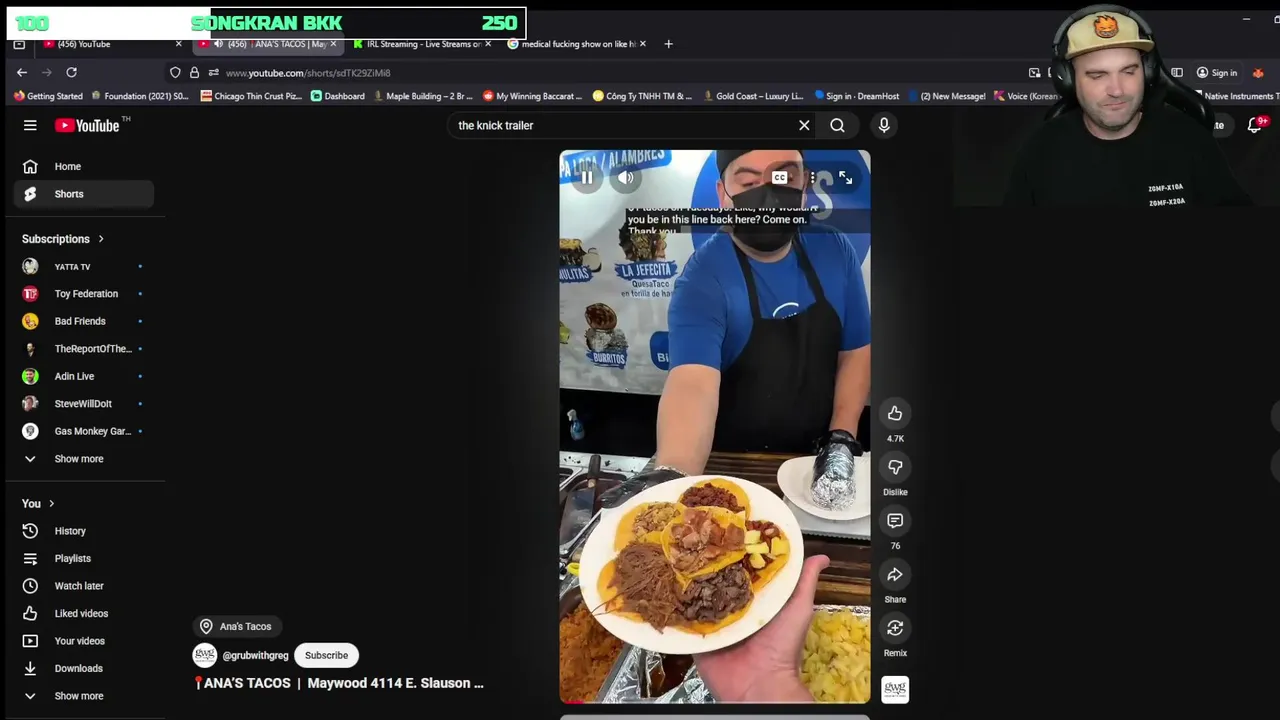Viewport: 1280px width, 720px height.
Task: Open the SteveWillDoIt subscription avatar
Action: [30, 404]
